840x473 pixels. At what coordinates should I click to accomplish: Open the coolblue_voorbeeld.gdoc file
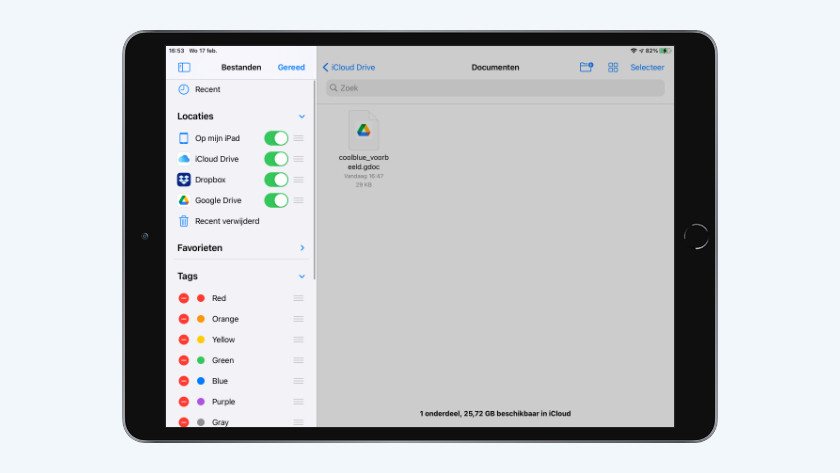[x=364, y=130]
